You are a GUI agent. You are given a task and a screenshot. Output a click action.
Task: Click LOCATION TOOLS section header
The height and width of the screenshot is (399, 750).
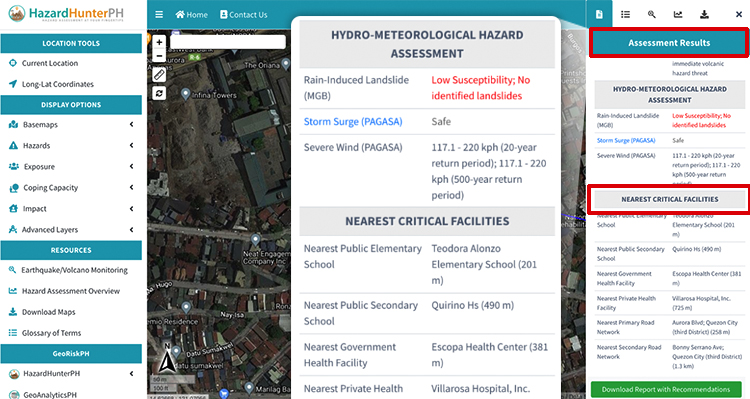[x=71, y=44]
